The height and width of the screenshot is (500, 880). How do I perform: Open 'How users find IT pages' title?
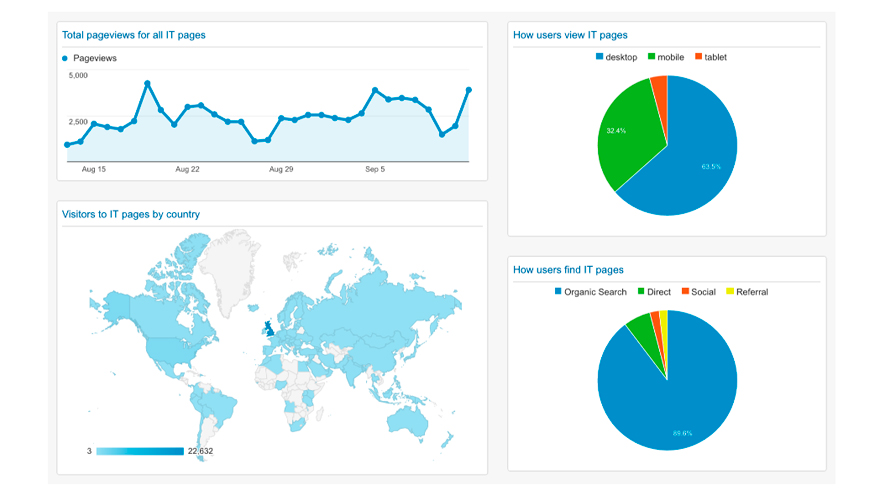click(x=568, y=270)
